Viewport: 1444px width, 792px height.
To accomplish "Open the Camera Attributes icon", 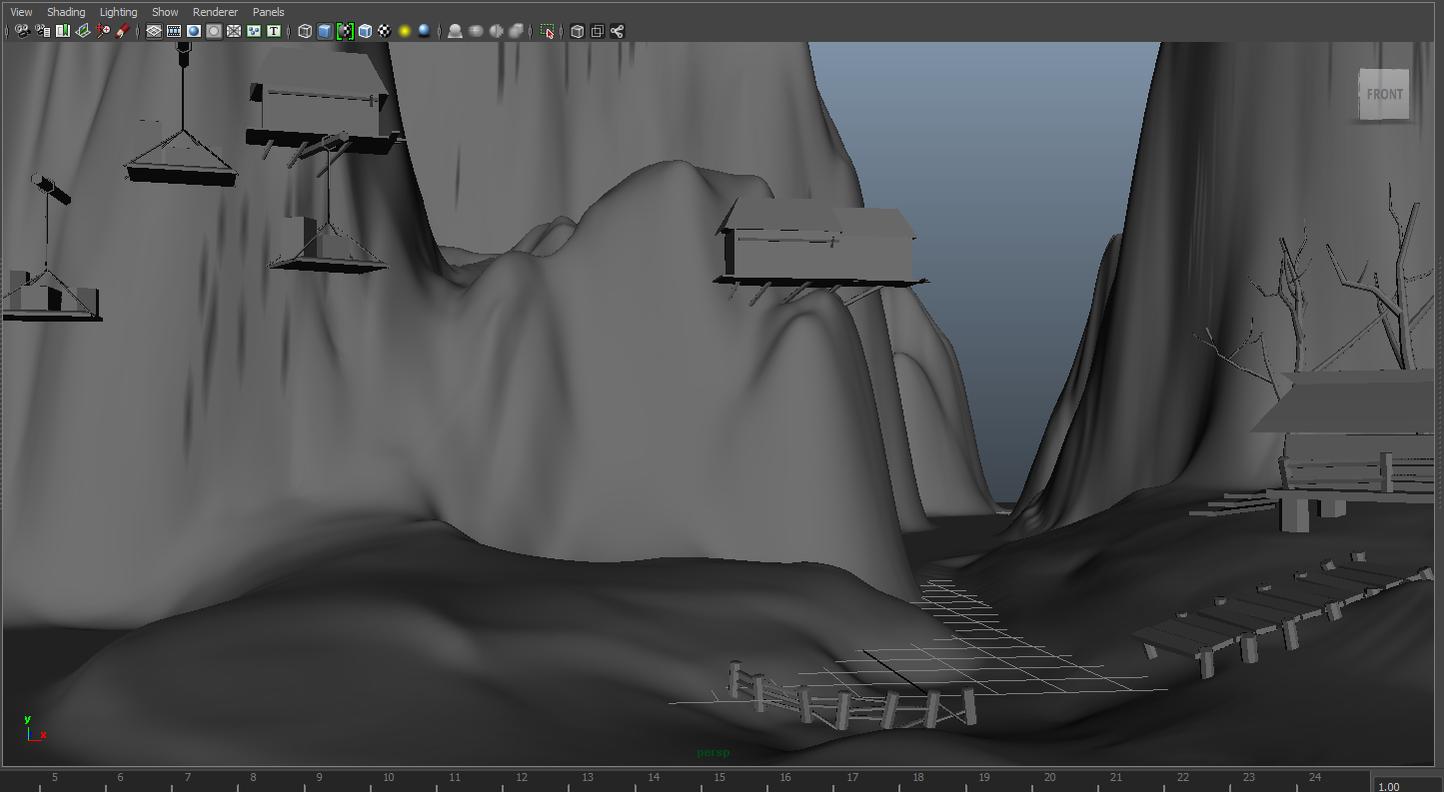I will pos(42,31).
